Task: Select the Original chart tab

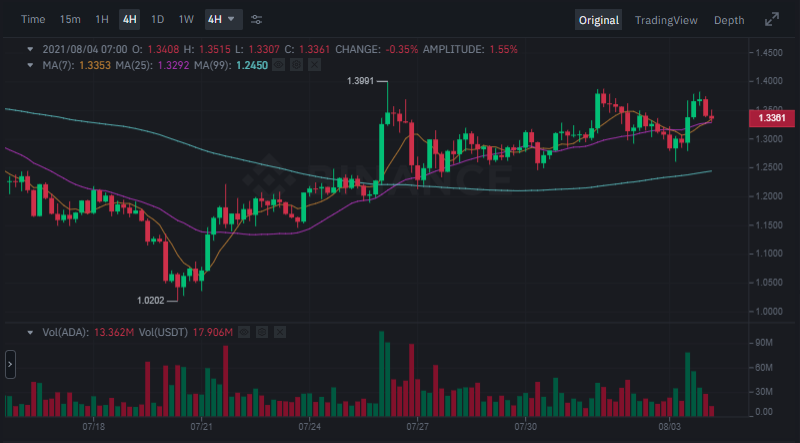Action: coord(598,20)
